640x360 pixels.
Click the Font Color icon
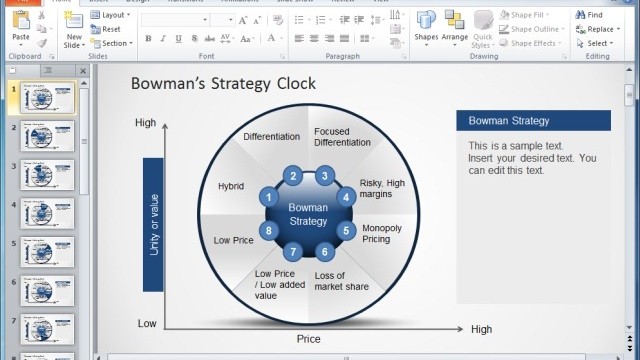271,39
